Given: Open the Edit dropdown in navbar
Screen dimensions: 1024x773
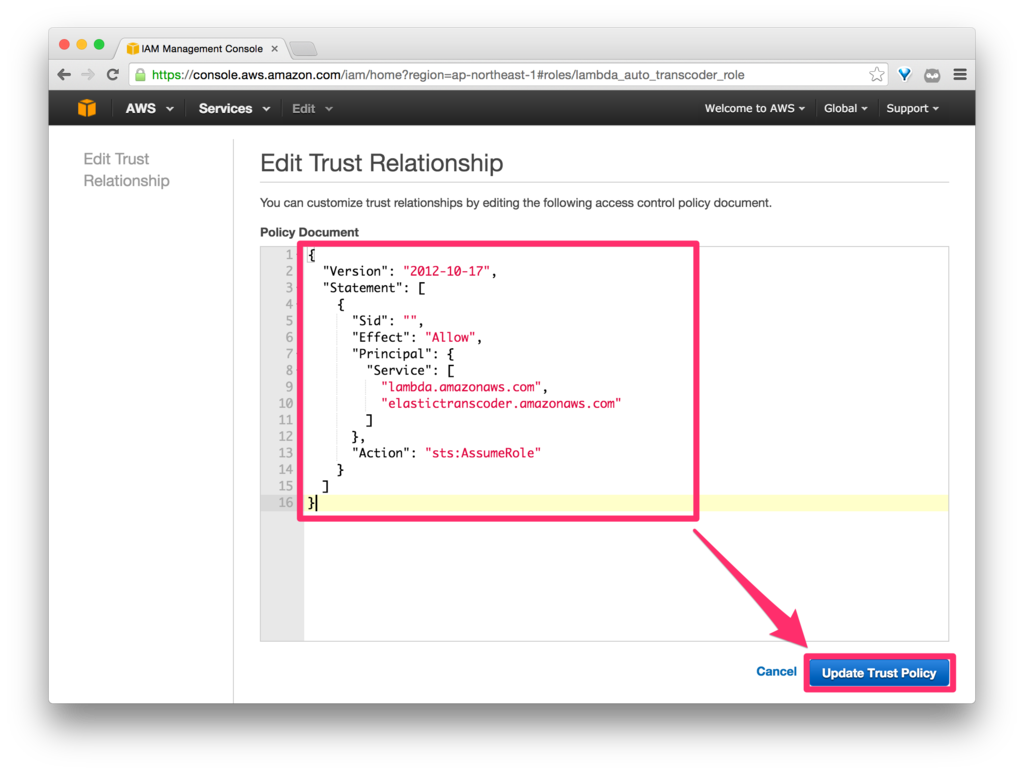Looking at the screenshot, I should [312, 108].
